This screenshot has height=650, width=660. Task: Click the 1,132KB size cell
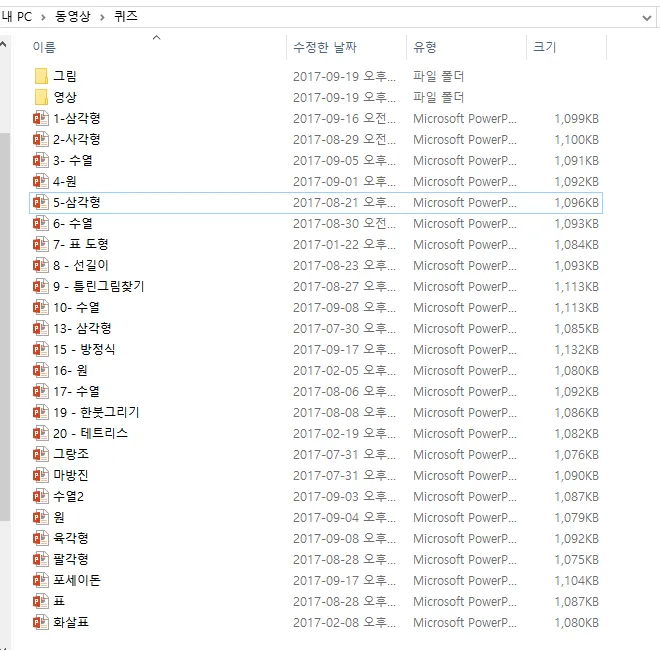pos(576,349)
